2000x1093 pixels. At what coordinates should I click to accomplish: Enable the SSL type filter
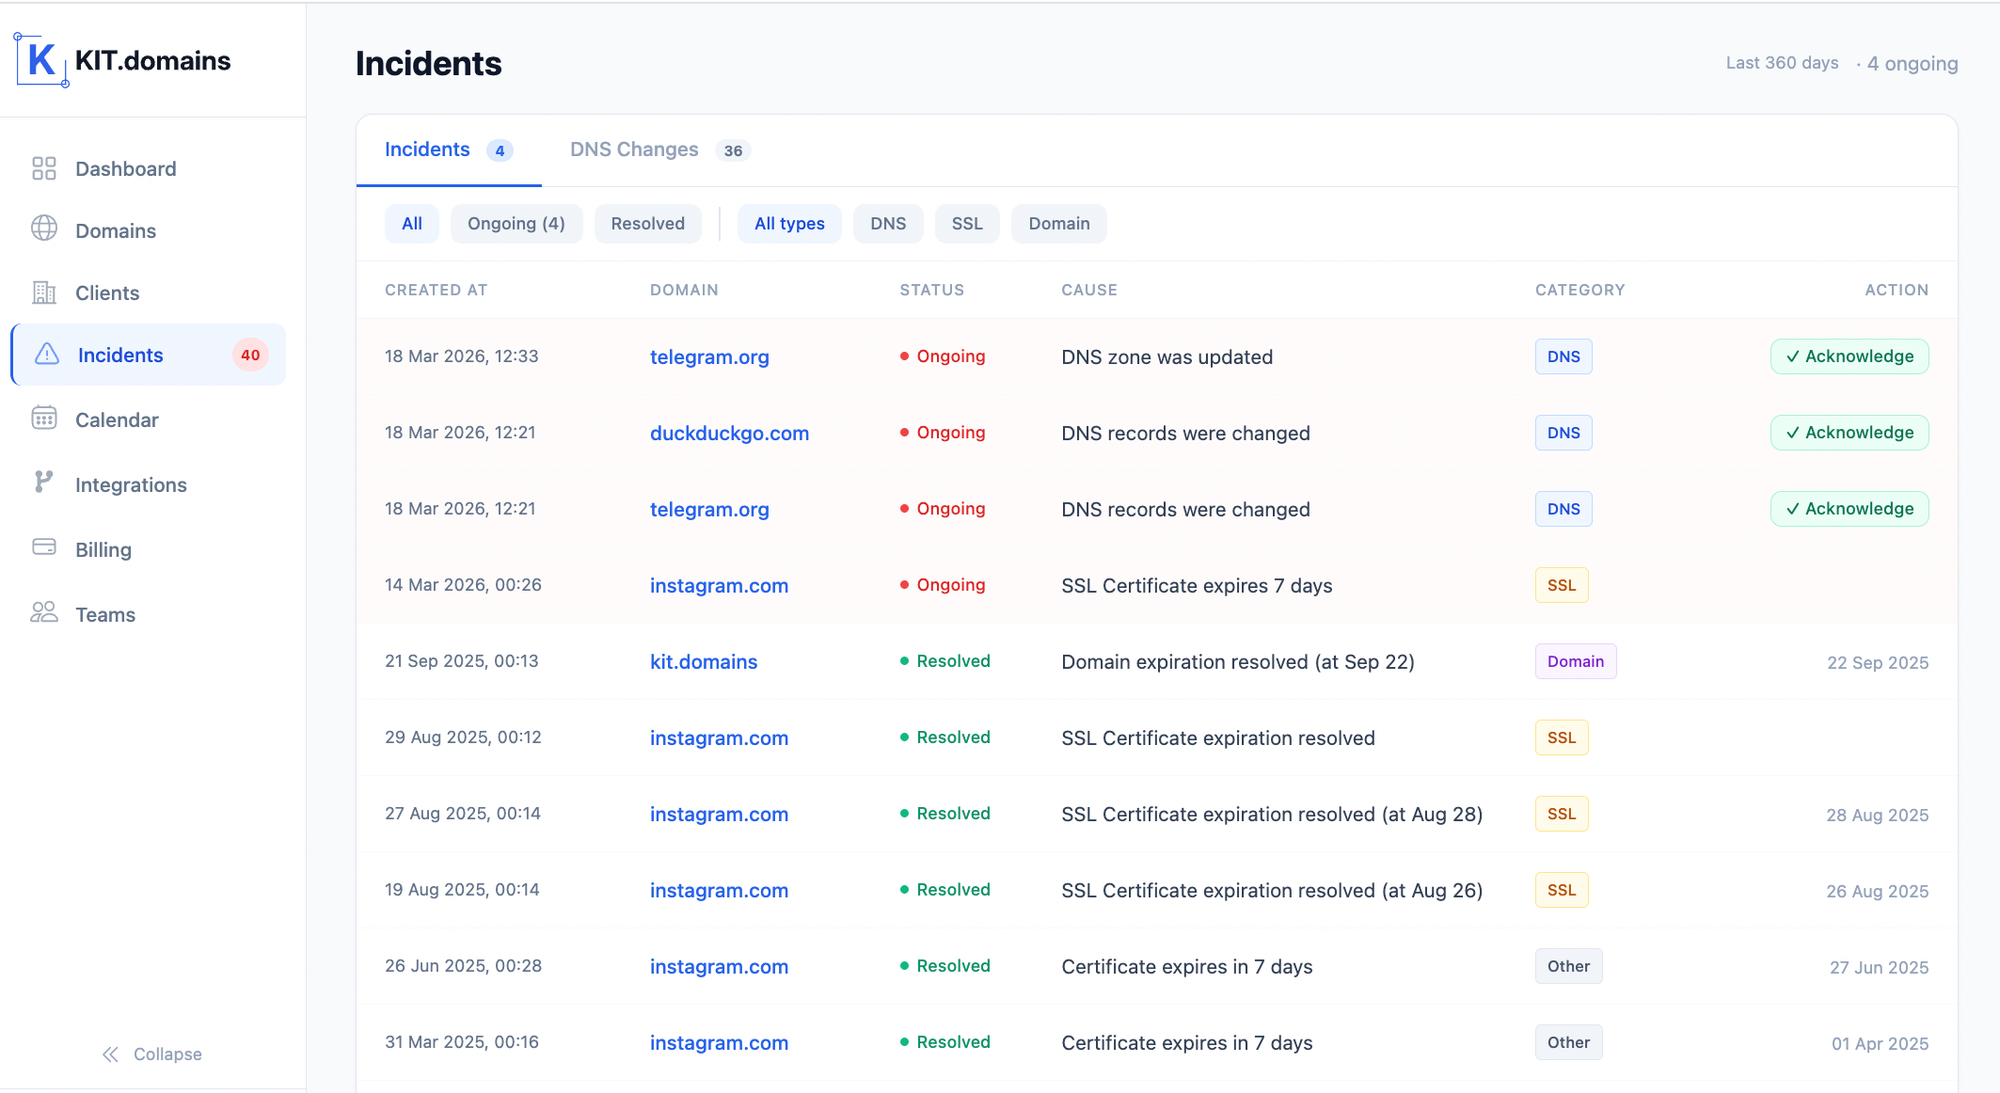pos(966,223)
